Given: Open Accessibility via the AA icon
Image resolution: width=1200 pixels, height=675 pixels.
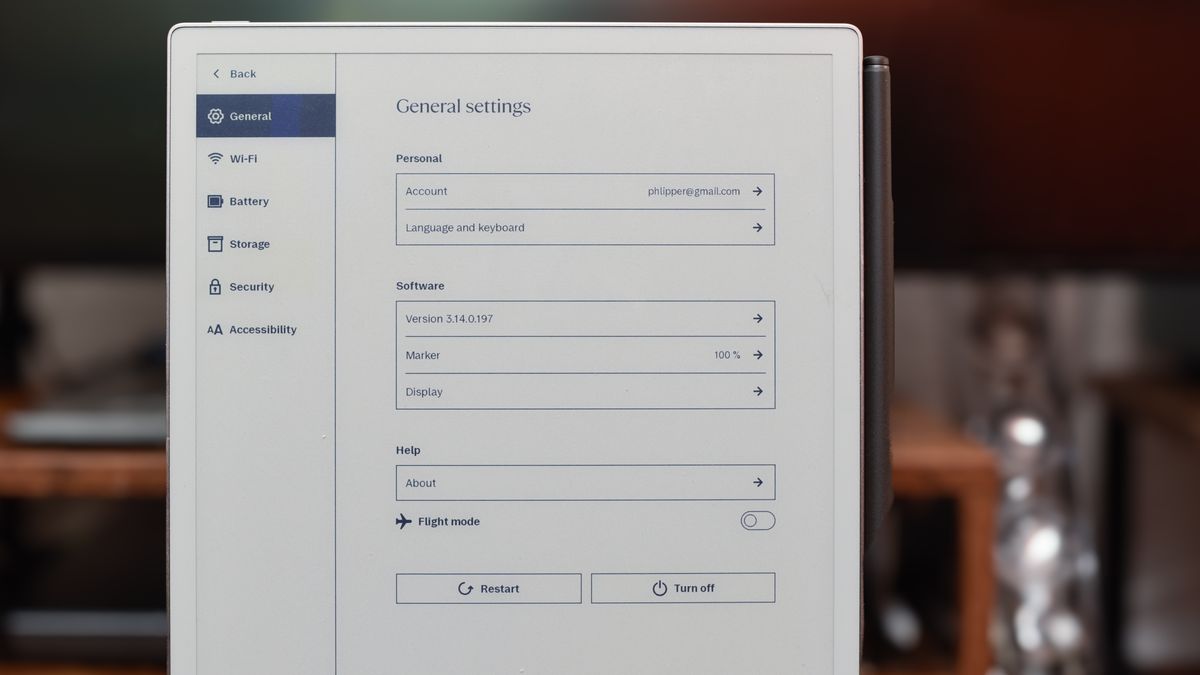Looking at the screenshot, I should (x=215, y=329).
